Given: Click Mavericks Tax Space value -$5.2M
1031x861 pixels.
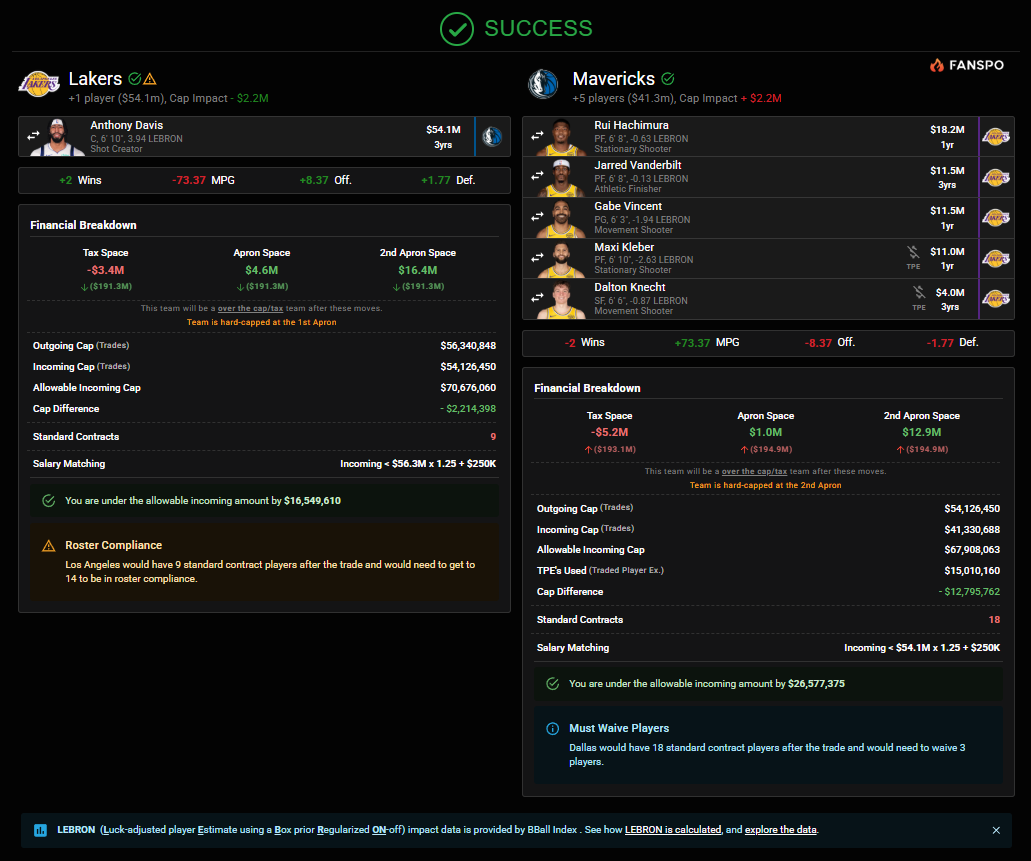Looking at the screenshot, I should click(610, 433).
